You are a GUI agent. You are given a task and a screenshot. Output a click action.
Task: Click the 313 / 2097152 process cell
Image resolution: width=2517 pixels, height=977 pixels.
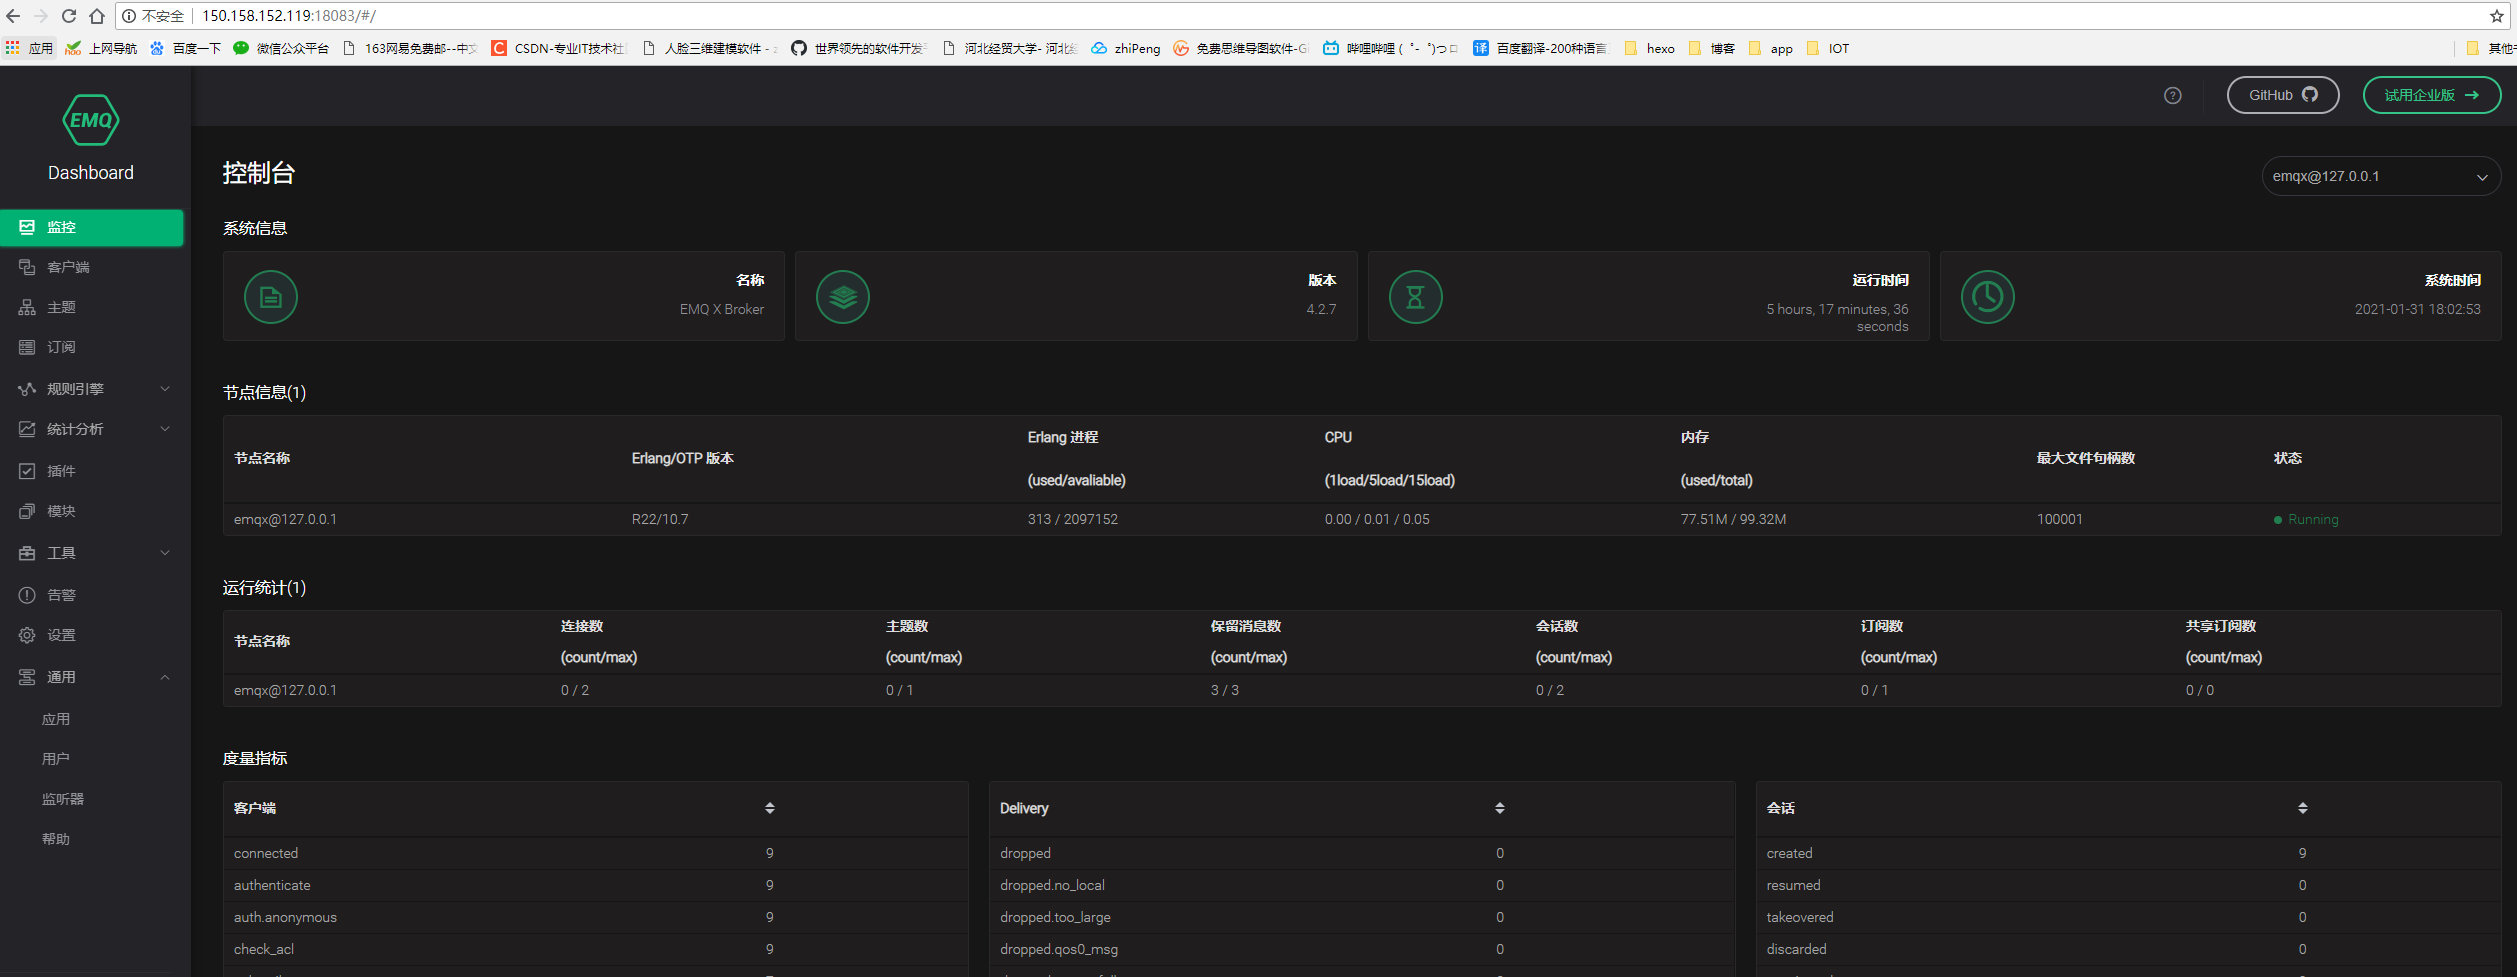click(x=1073, y=519)
